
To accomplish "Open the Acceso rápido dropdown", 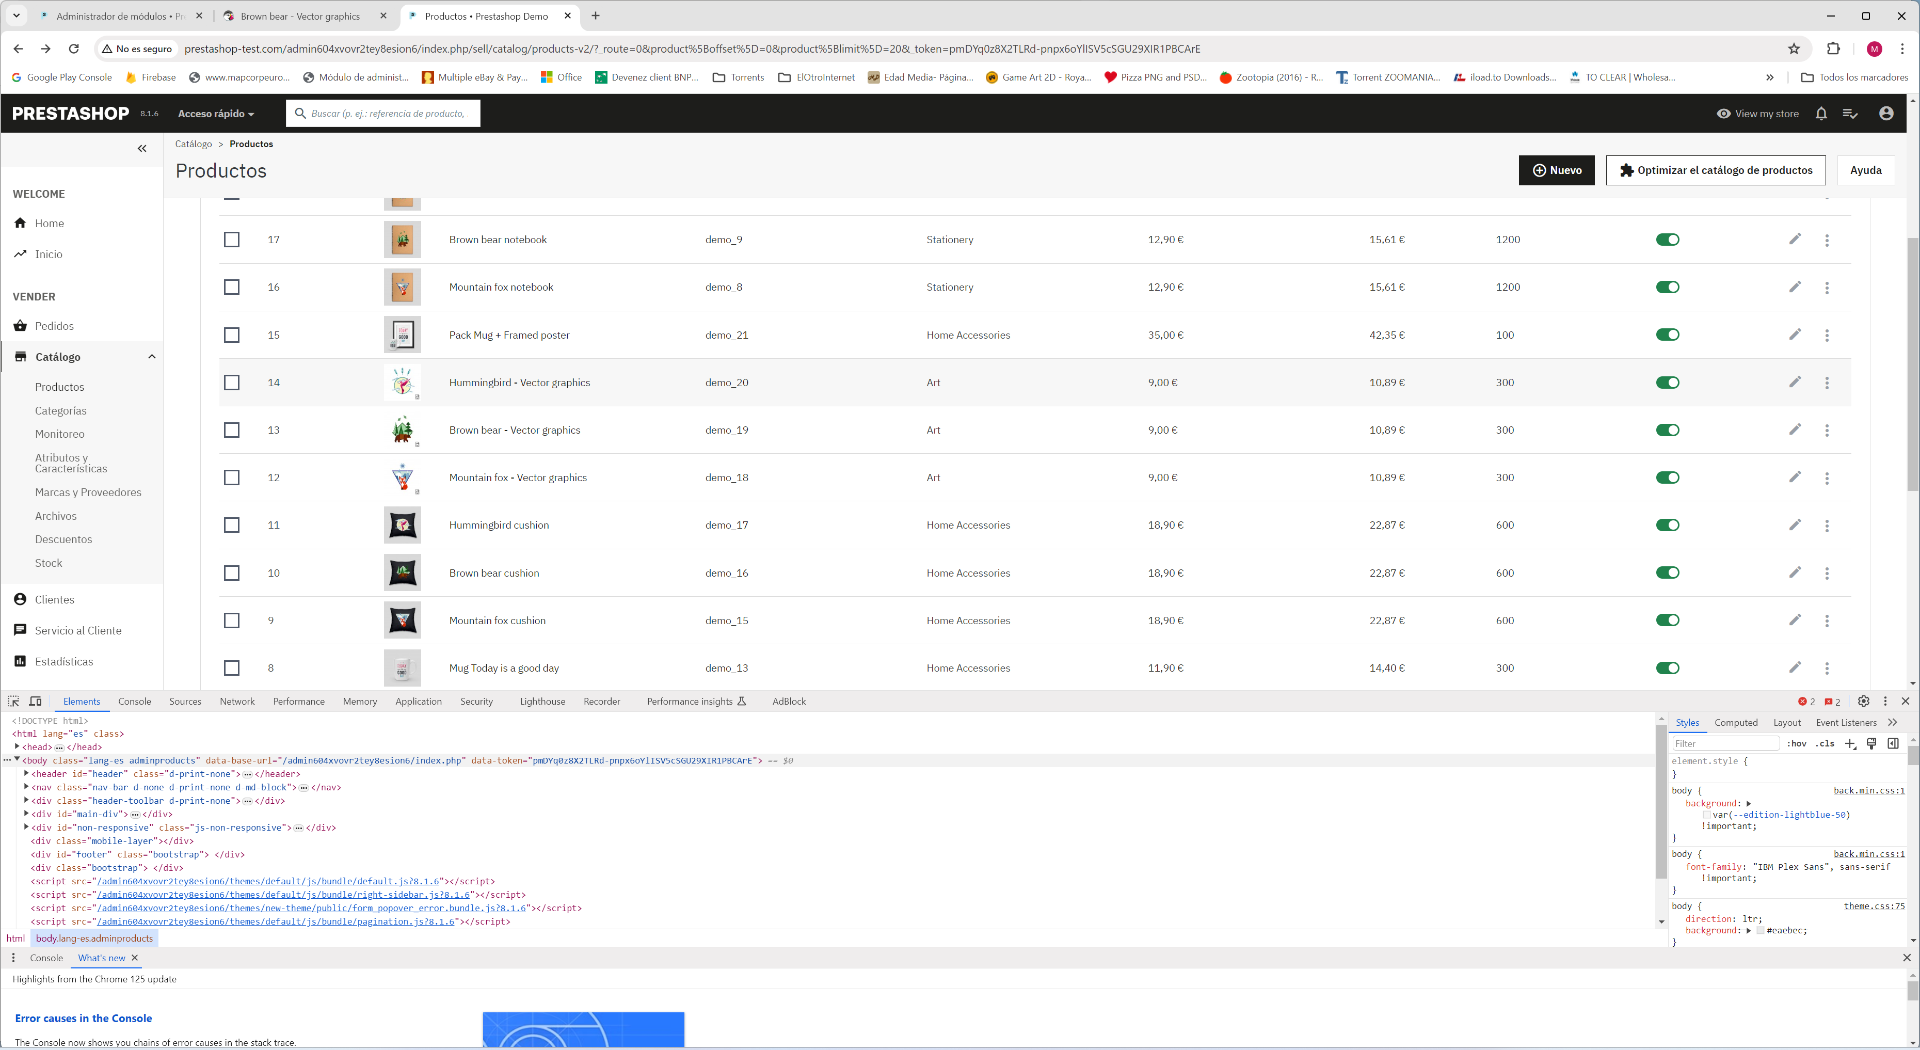I will click(x=216, y=114).
